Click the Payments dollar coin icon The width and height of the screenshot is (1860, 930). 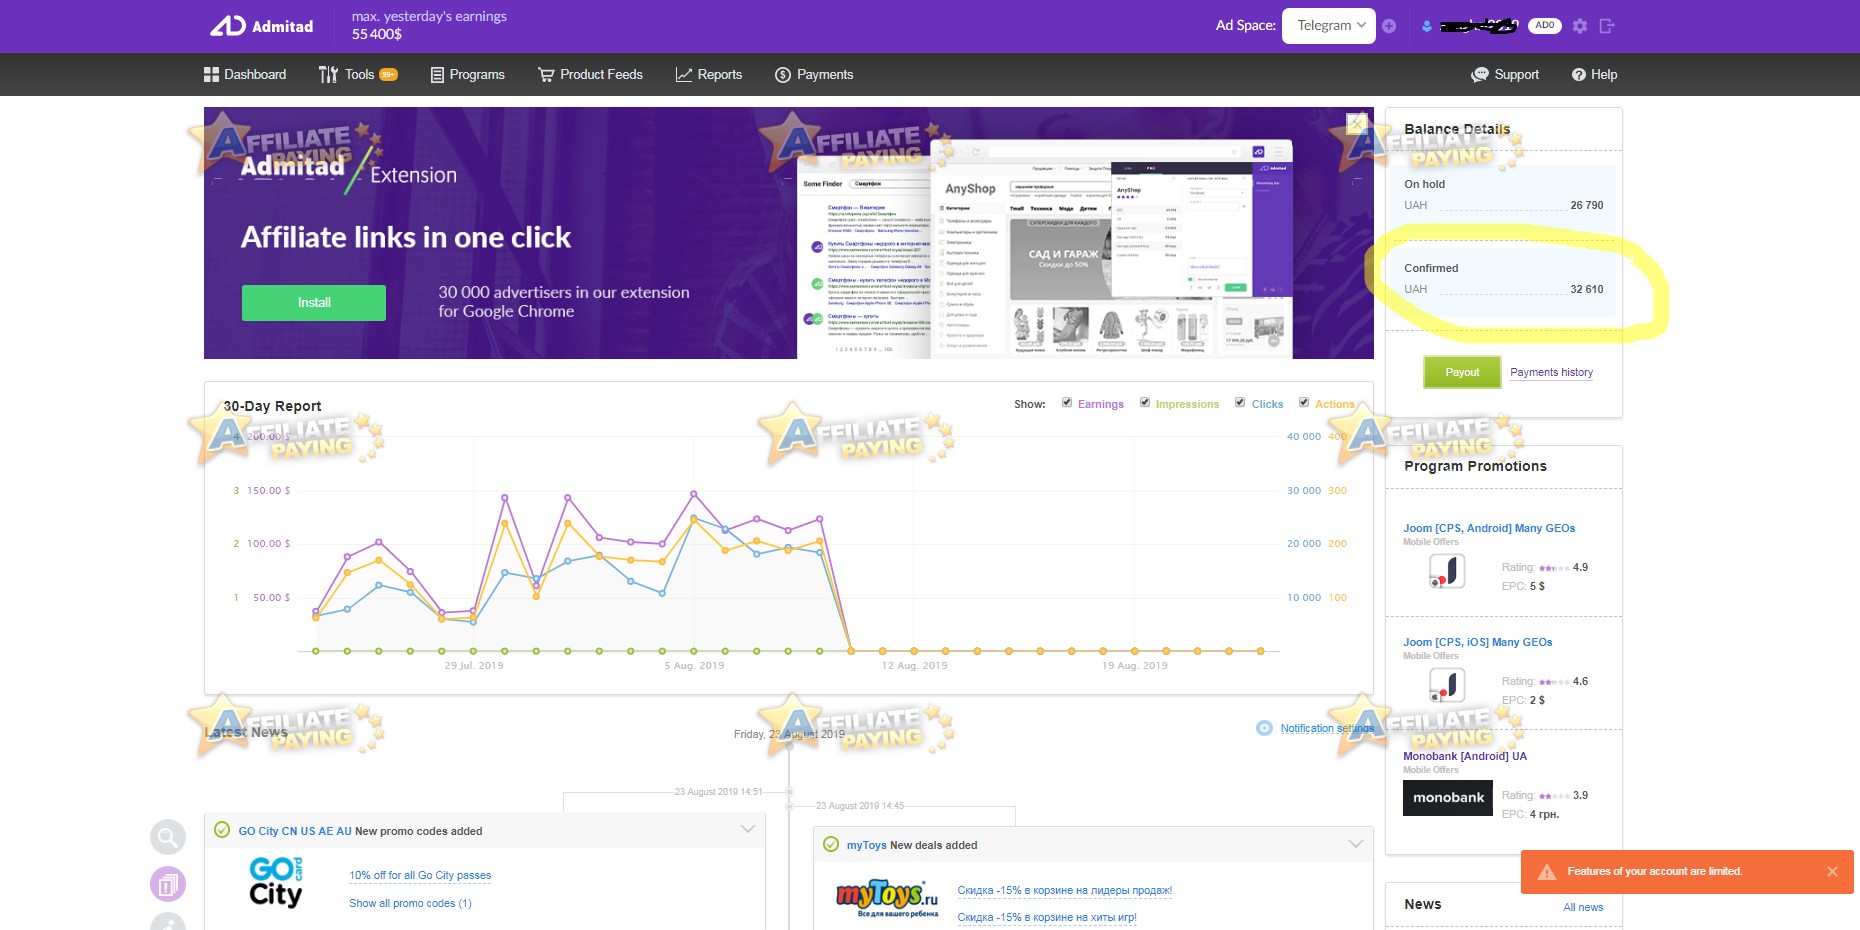783,74
